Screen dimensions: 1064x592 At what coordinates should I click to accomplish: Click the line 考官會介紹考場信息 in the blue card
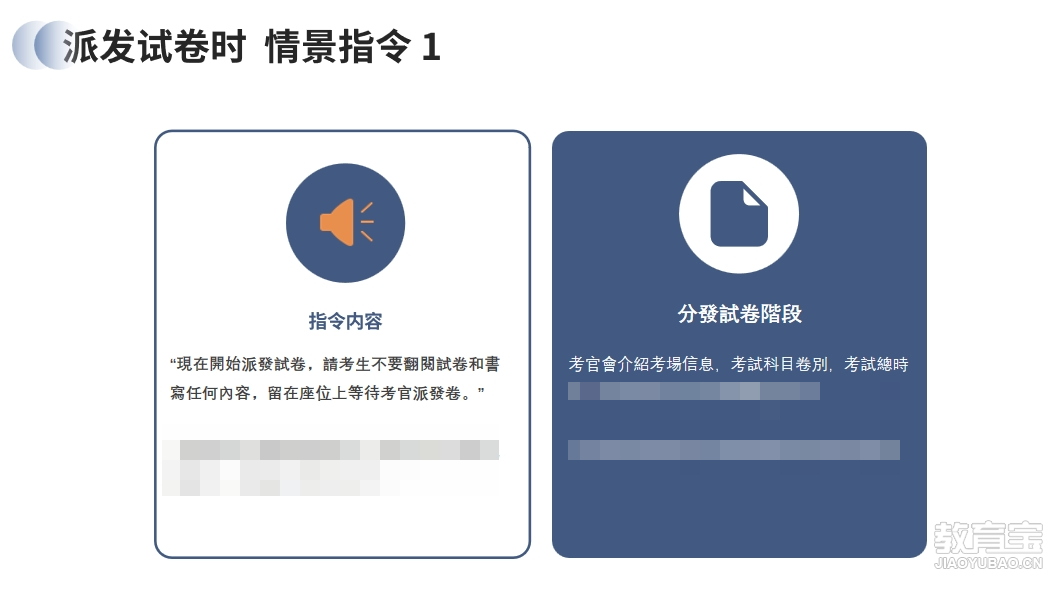[x=738, y=365]
